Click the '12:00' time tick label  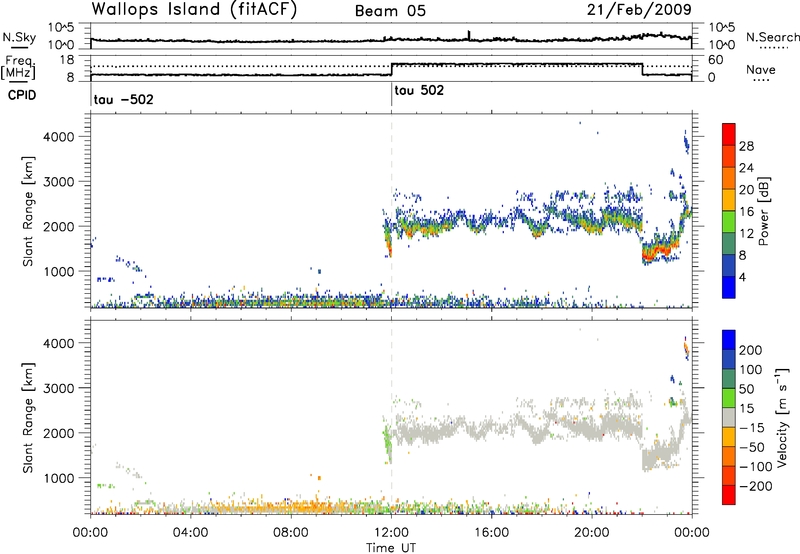(x=391, y=533)
